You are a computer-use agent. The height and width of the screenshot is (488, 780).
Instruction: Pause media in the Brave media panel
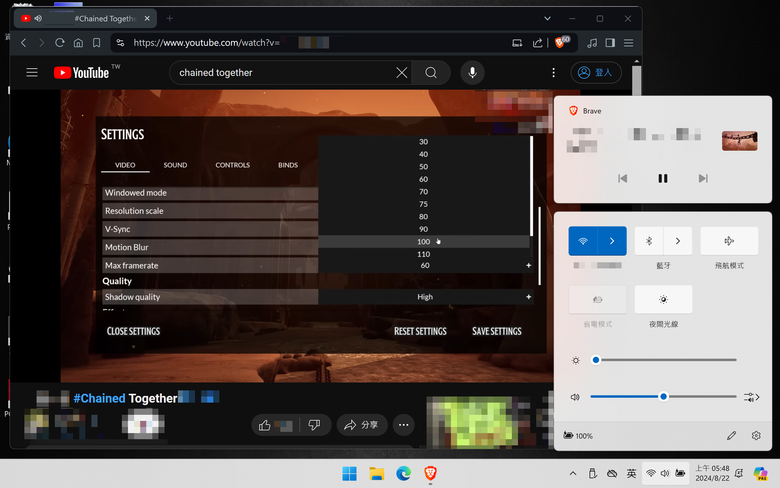[x=663, y=178]
